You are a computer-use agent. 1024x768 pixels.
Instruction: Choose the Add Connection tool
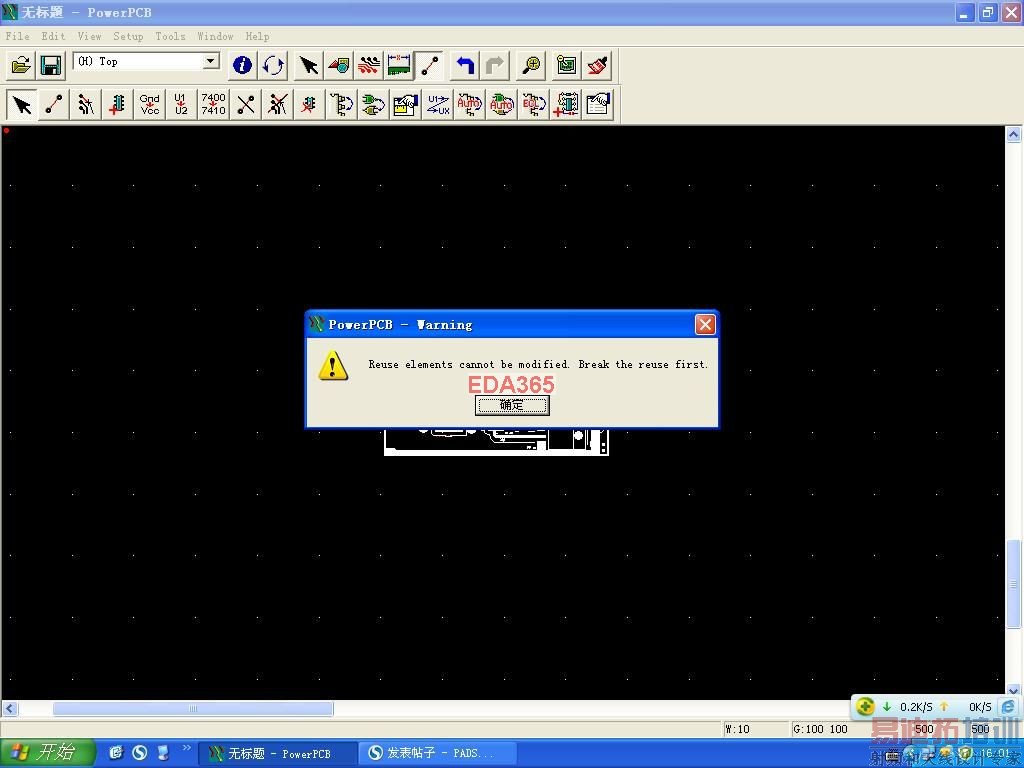pyautogui.click(x=54, y=104)
